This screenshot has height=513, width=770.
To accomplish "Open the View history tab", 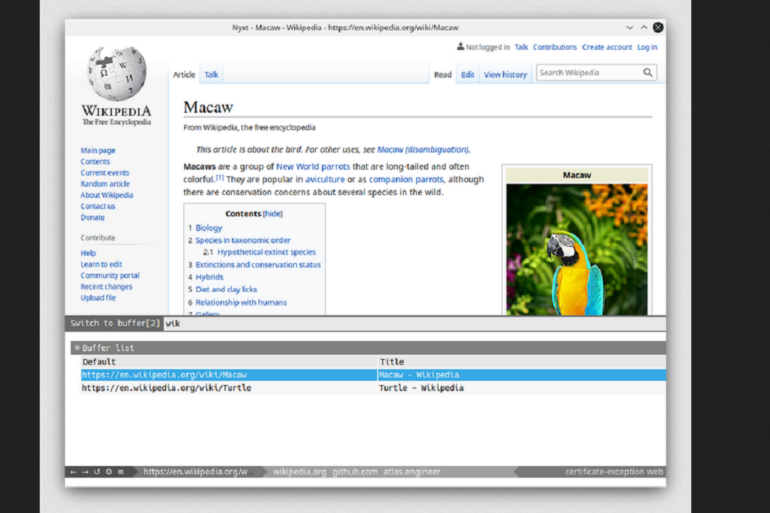I will (x=505, y=75).
